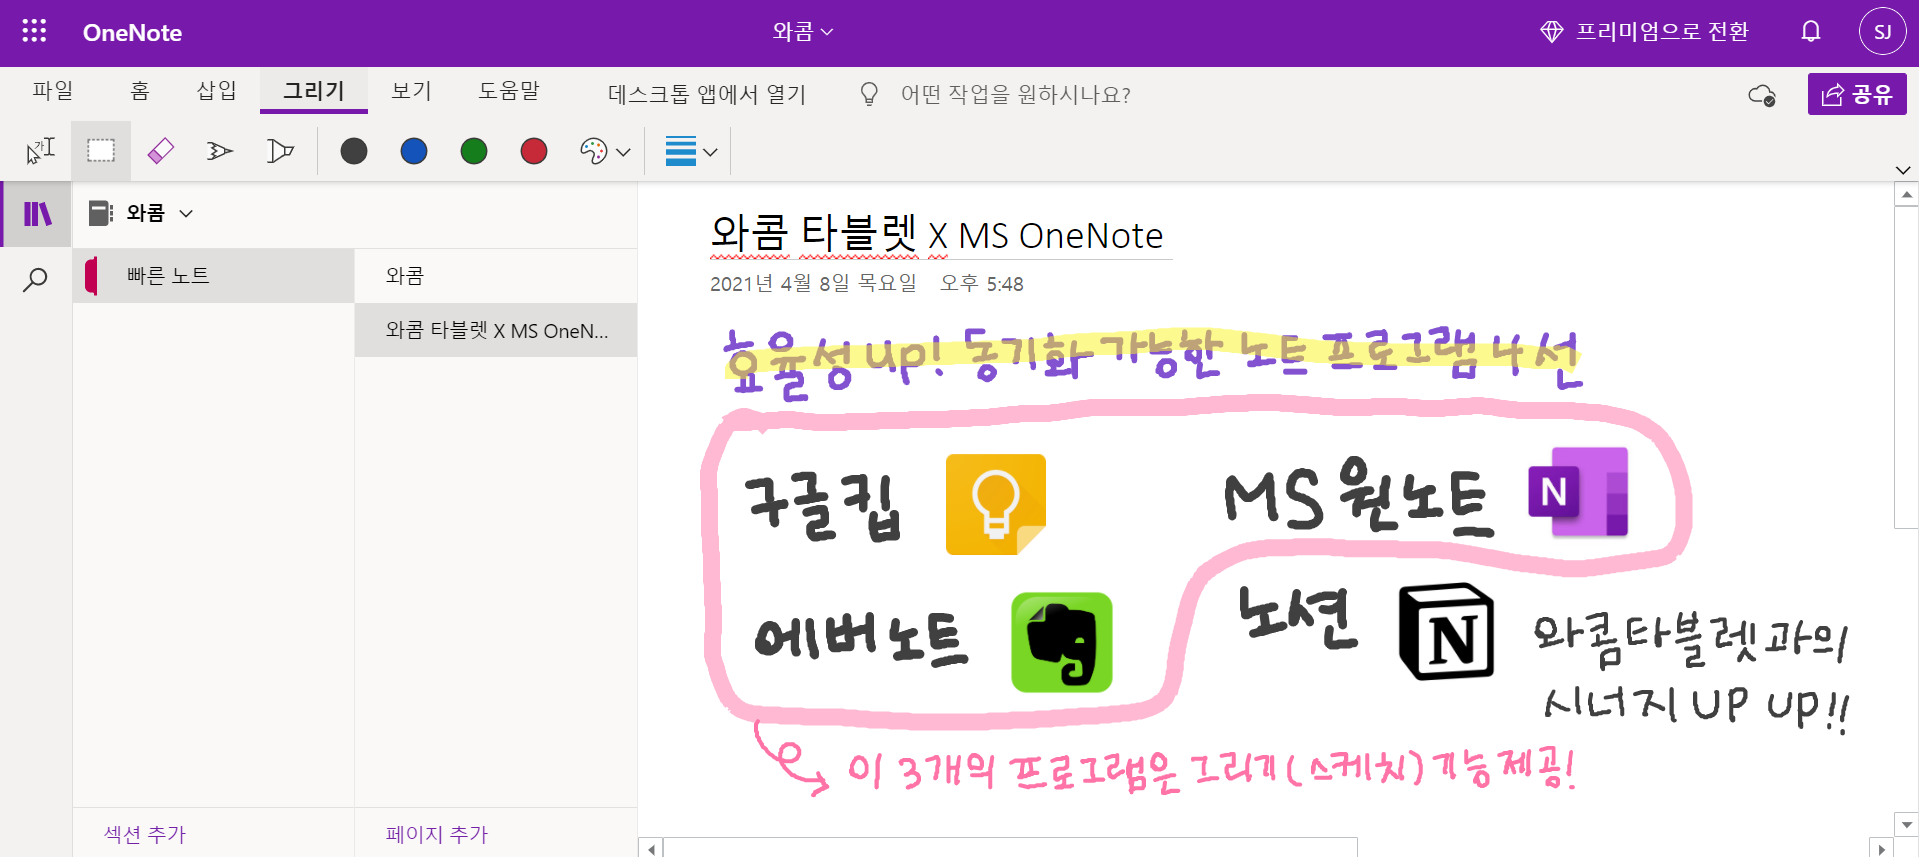Select the Eraser tool

(x=160, y=151)
